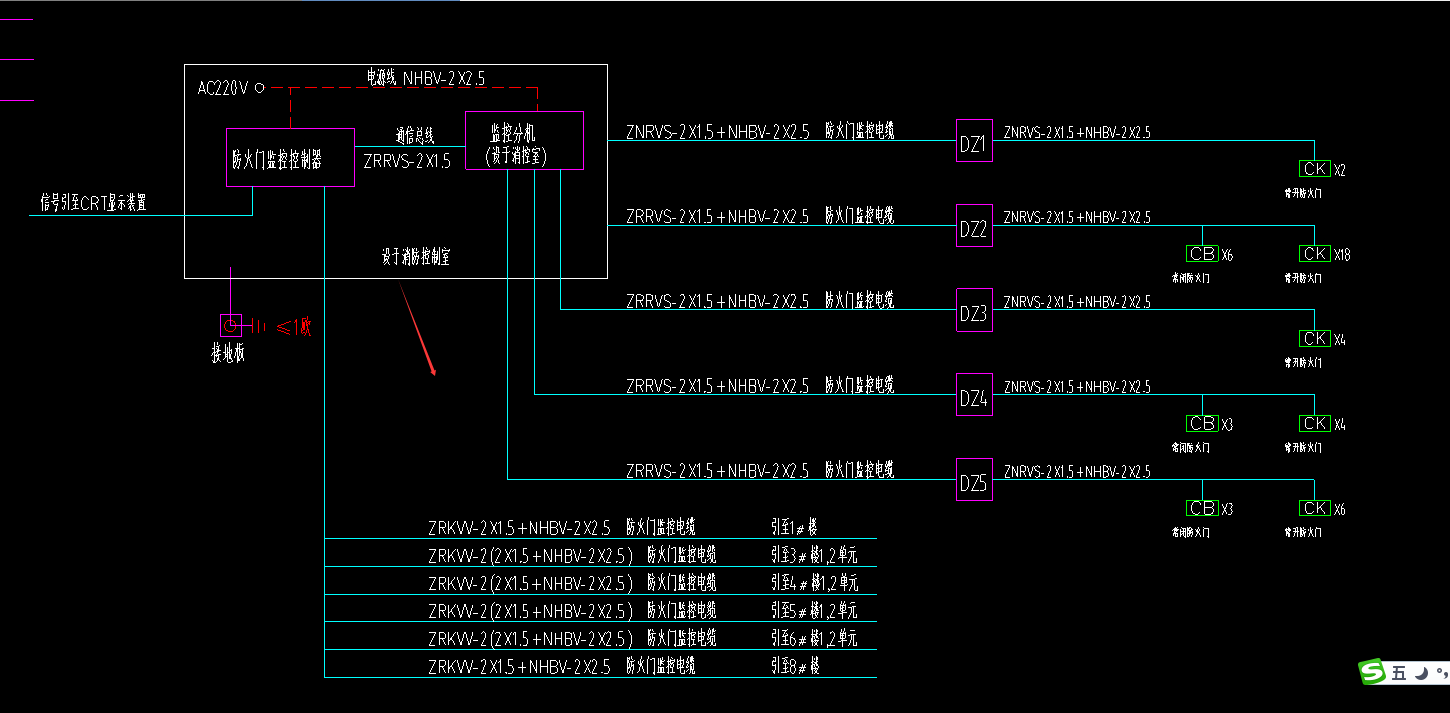Screen dimensions: 1450x713
Task: Toggle the 五 Wubi input mode button
Action: 1399,673
